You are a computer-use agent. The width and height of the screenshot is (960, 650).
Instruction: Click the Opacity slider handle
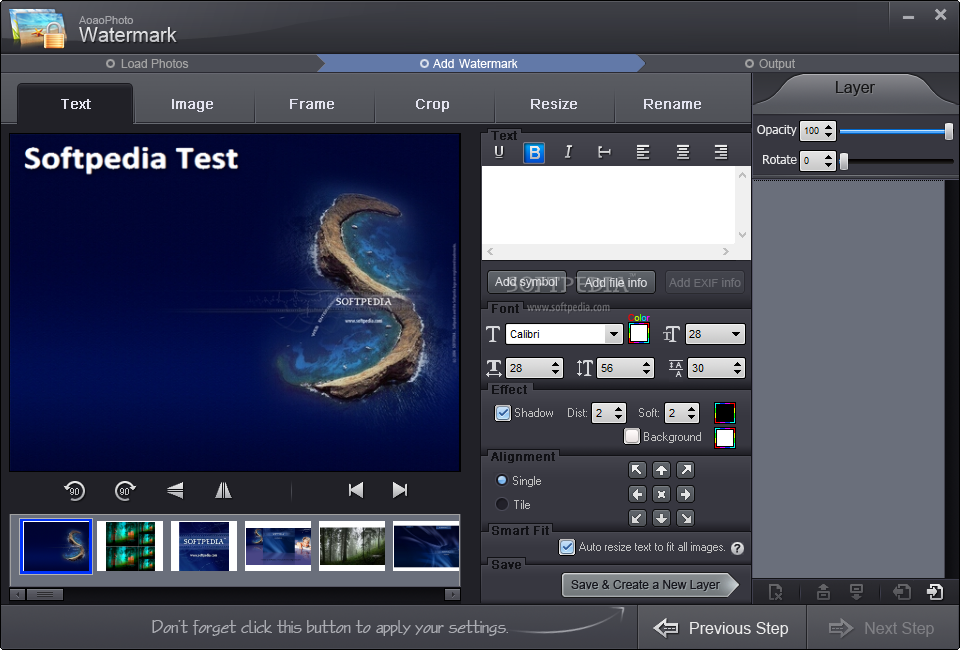pyautogui.click(x=948, y=131)
